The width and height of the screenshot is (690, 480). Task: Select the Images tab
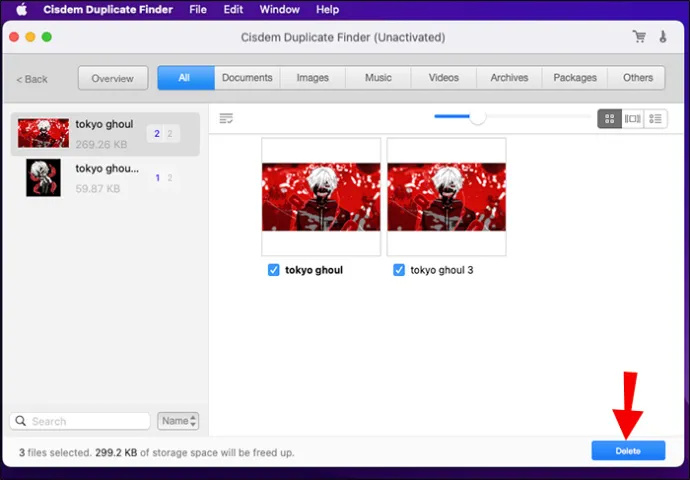click(x=312, y=78)
